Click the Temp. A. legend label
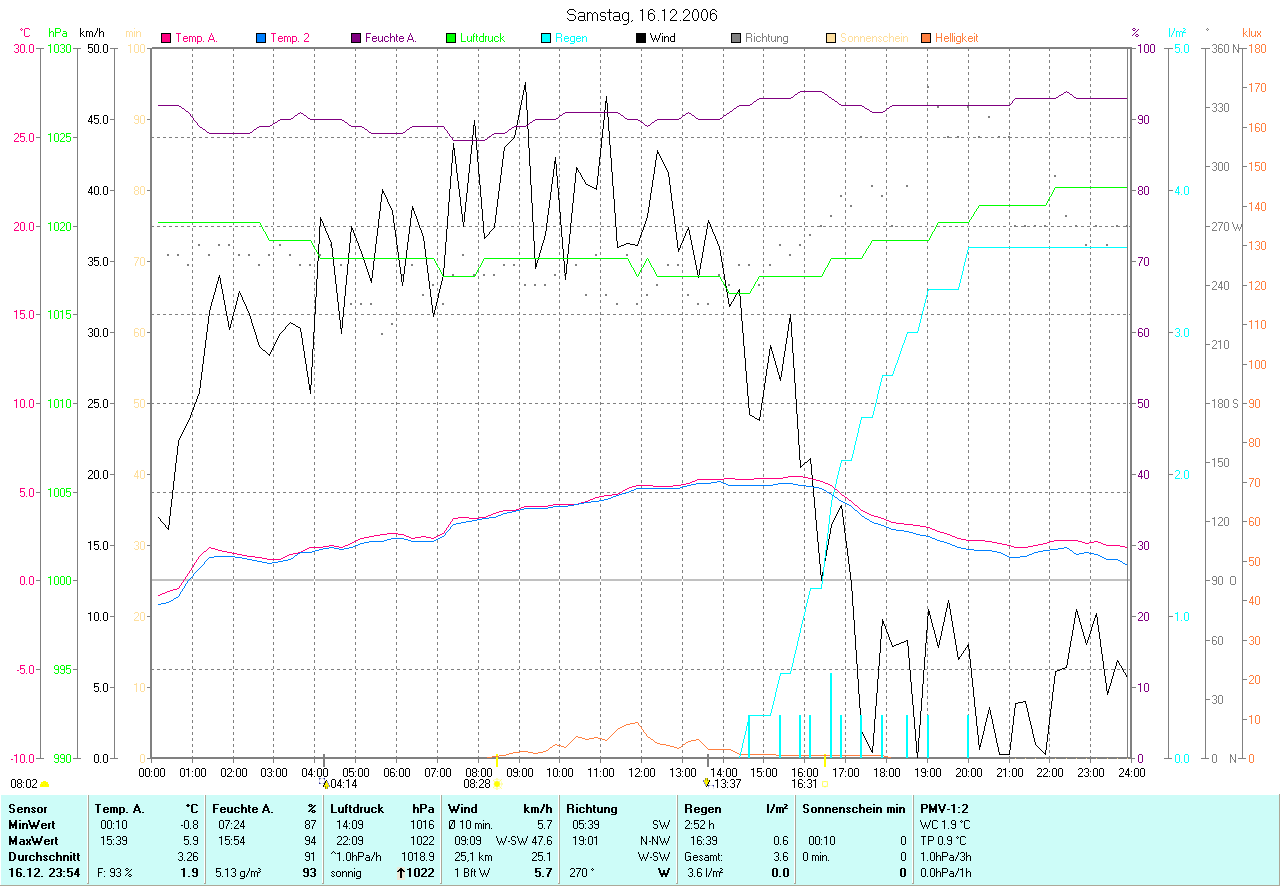 click(195, 38)
